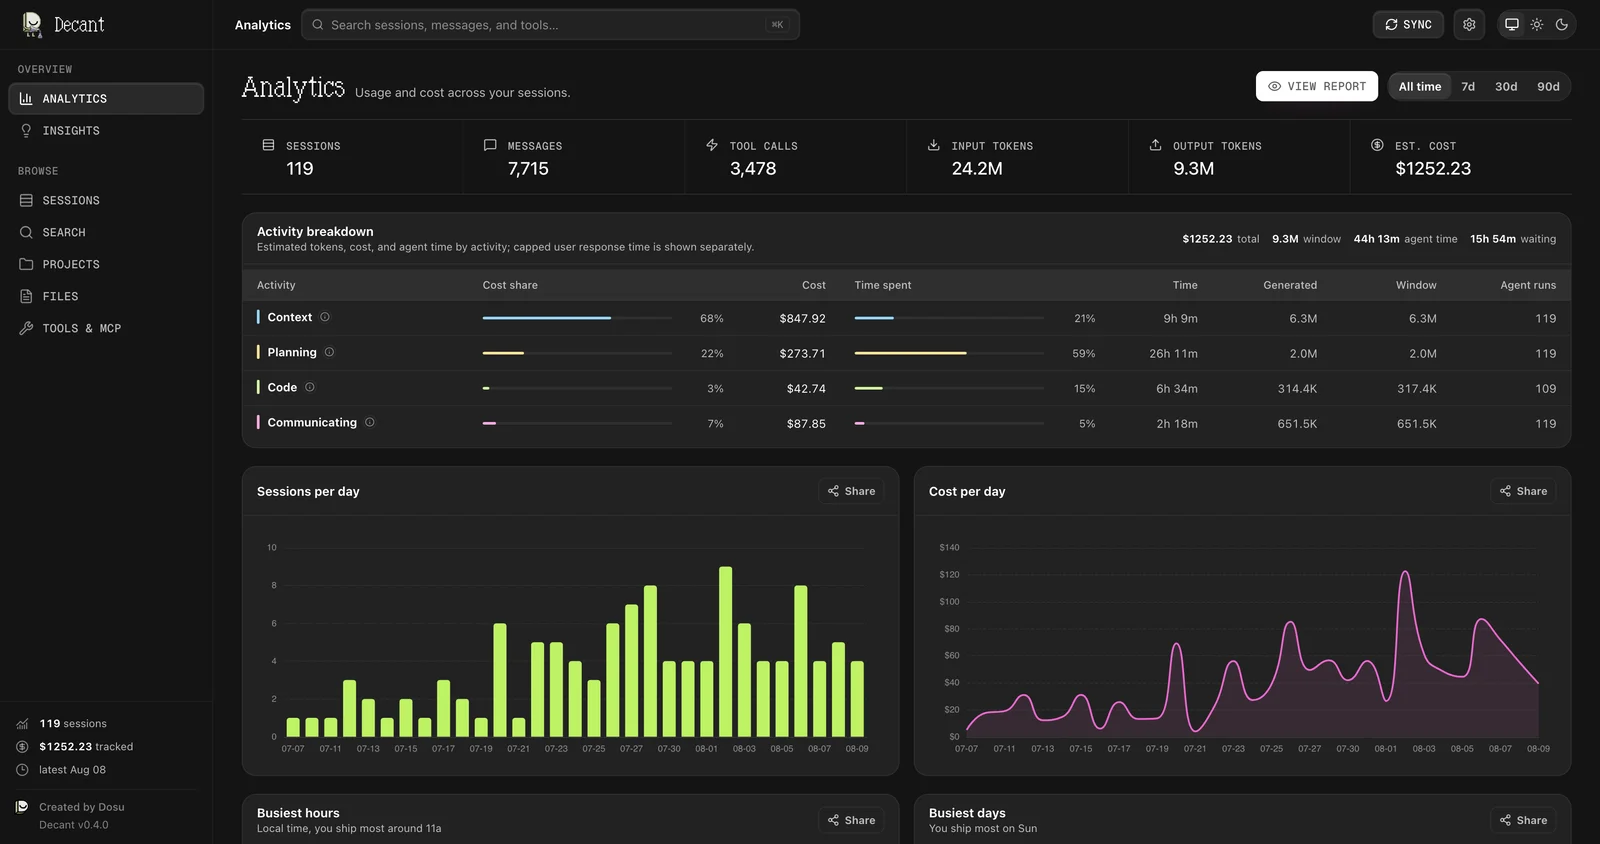
Task: Click the Files document icon
Action: pyautogui.click(x=26, y=297)
